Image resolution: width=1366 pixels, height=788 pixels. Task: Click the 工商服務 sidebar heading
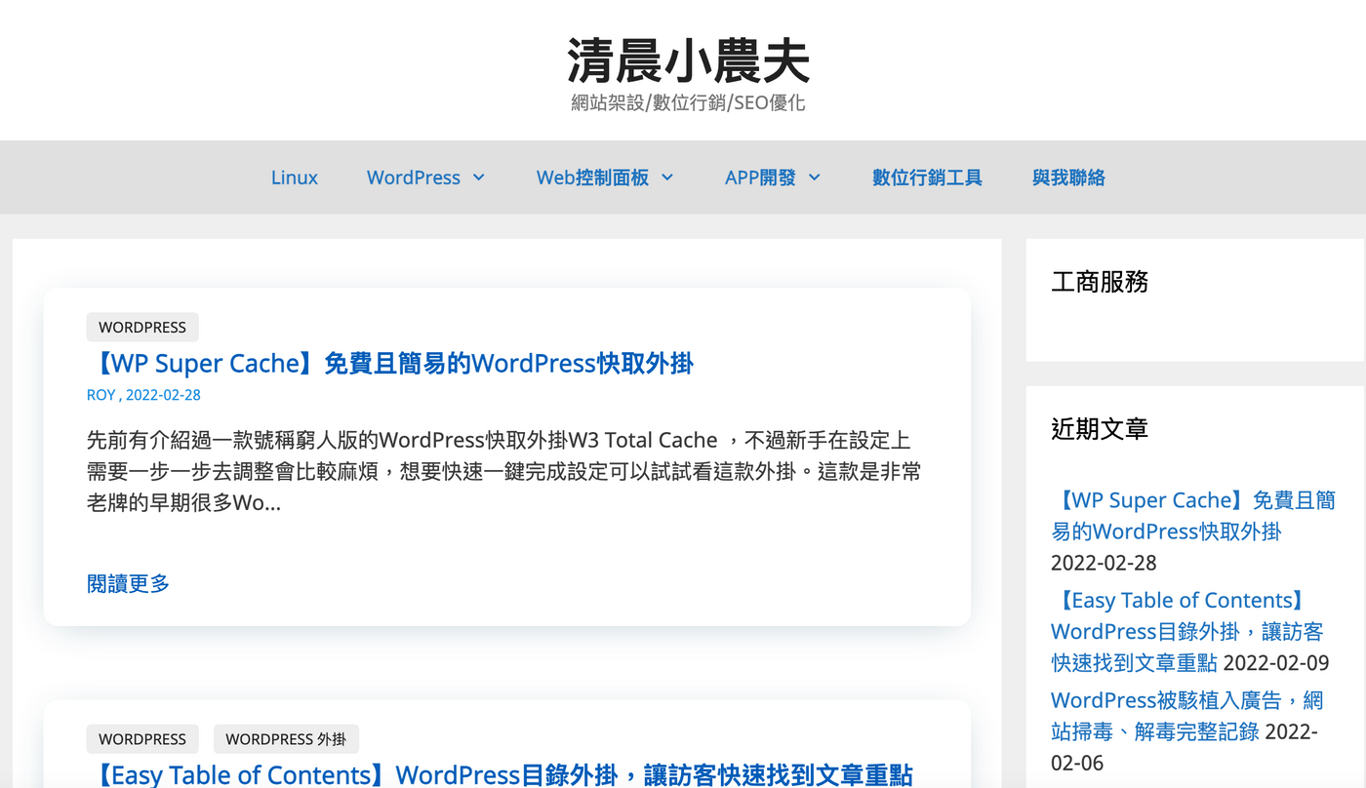[x=1099, y=282]
